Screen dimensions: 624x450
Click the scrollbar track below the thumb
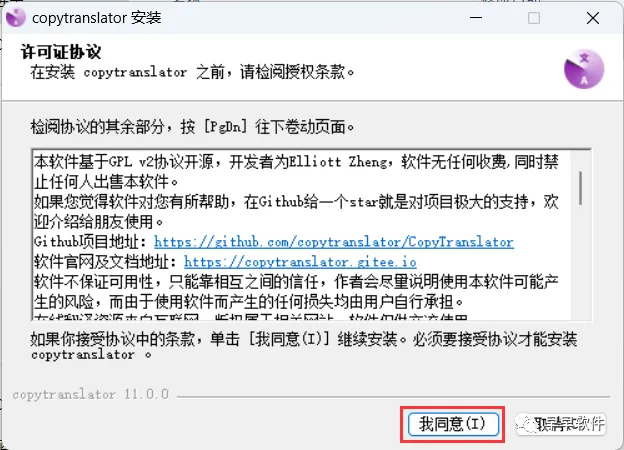580,263
